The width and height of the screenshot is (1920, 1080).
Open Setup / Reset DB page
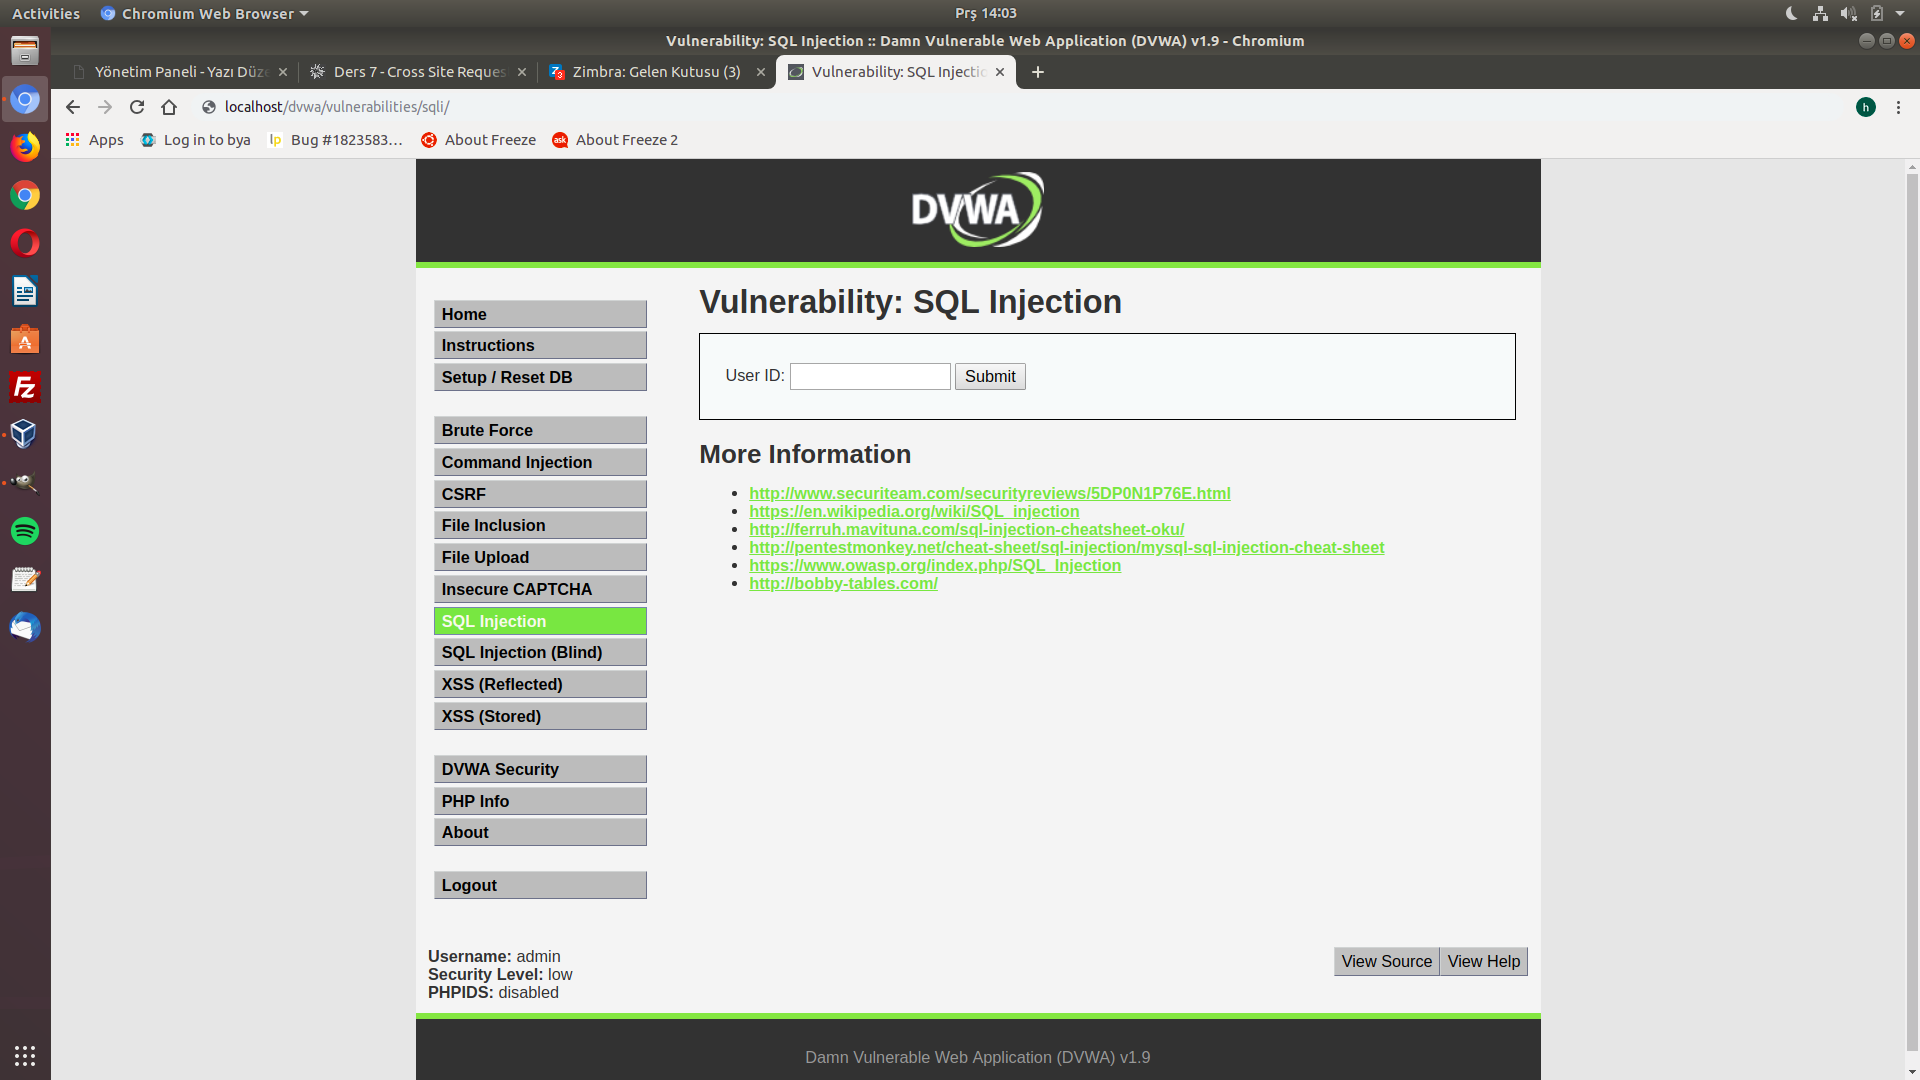540,377
